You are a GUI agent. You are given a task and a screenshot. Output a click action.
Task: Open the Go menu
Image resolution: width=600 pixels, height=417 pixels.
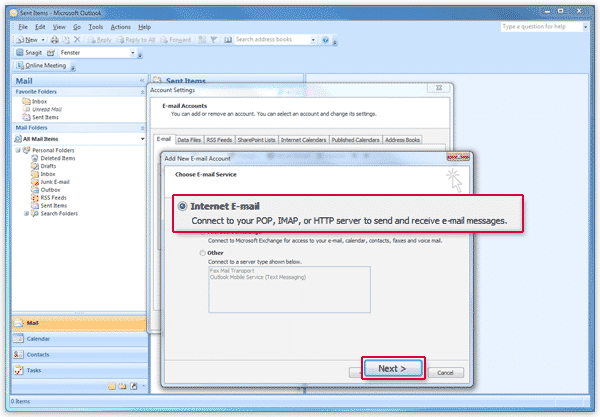pyautogui.click(x=77, y=27)
